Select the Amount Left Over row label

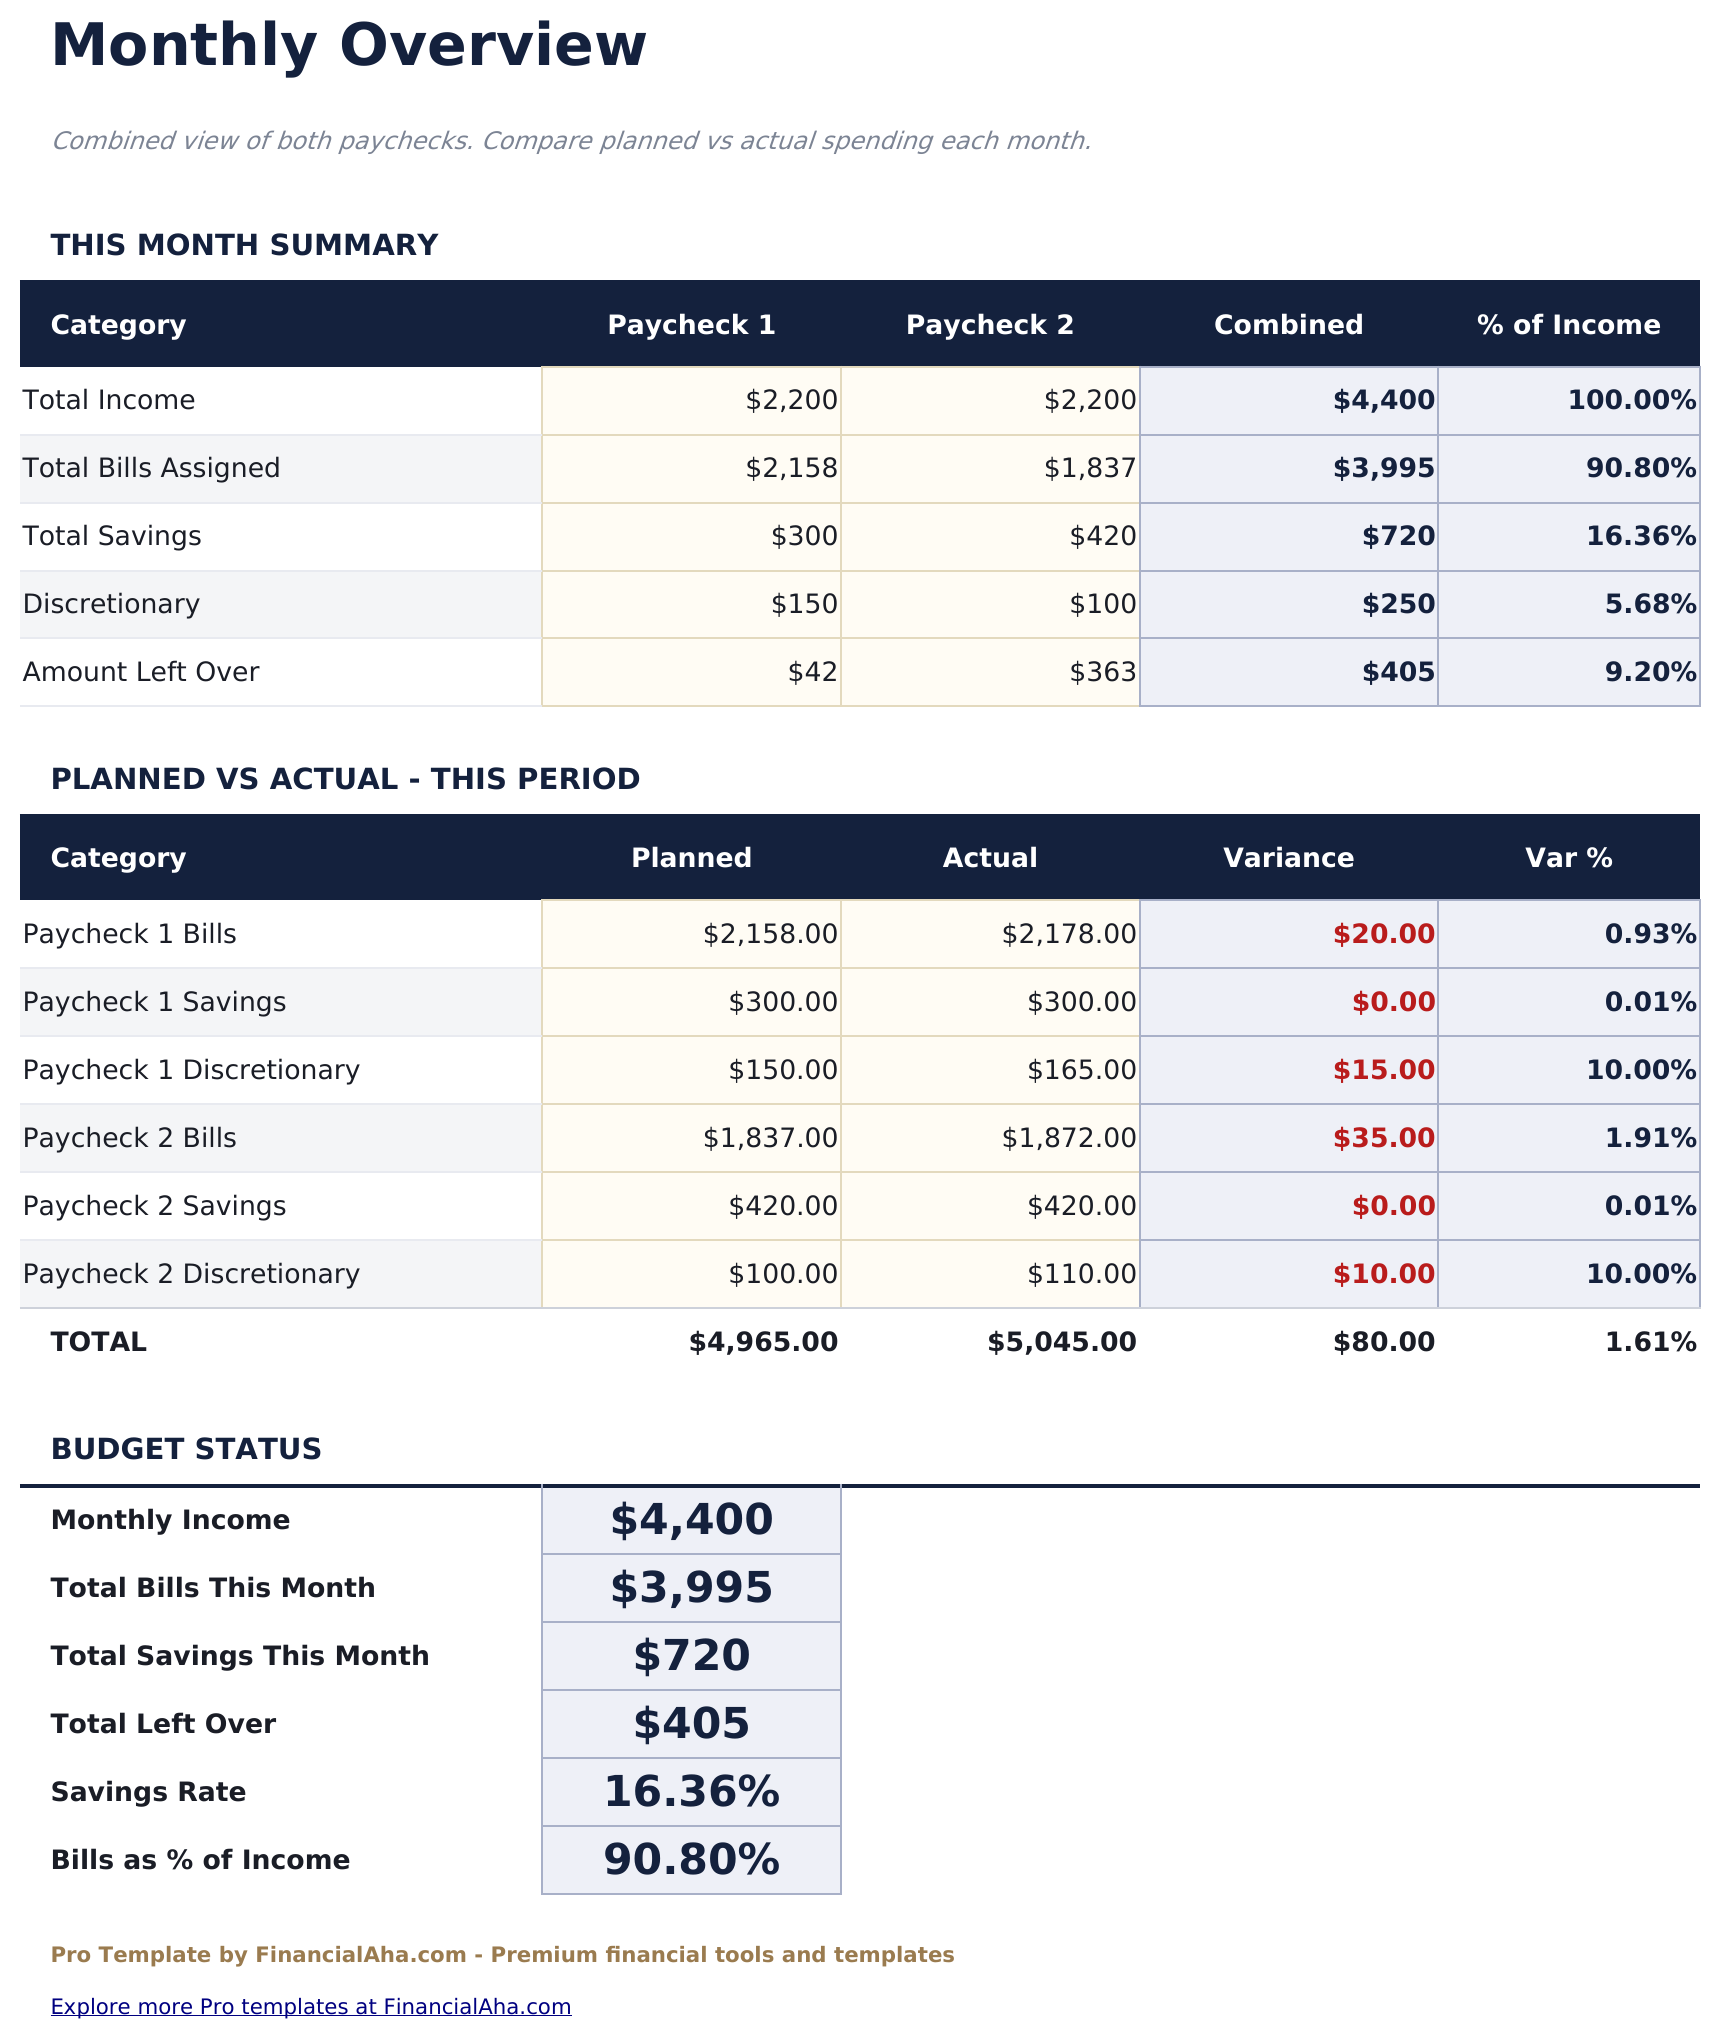pyautogui.click(x=145, y=671)
